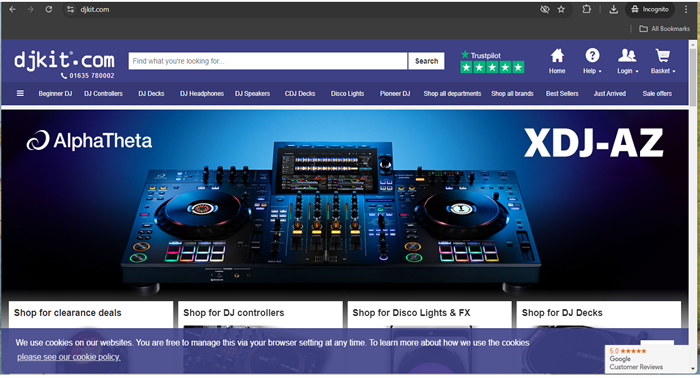Select Beginner DJ in navigation
Screen dimensions: 700x378
(55, 94)
